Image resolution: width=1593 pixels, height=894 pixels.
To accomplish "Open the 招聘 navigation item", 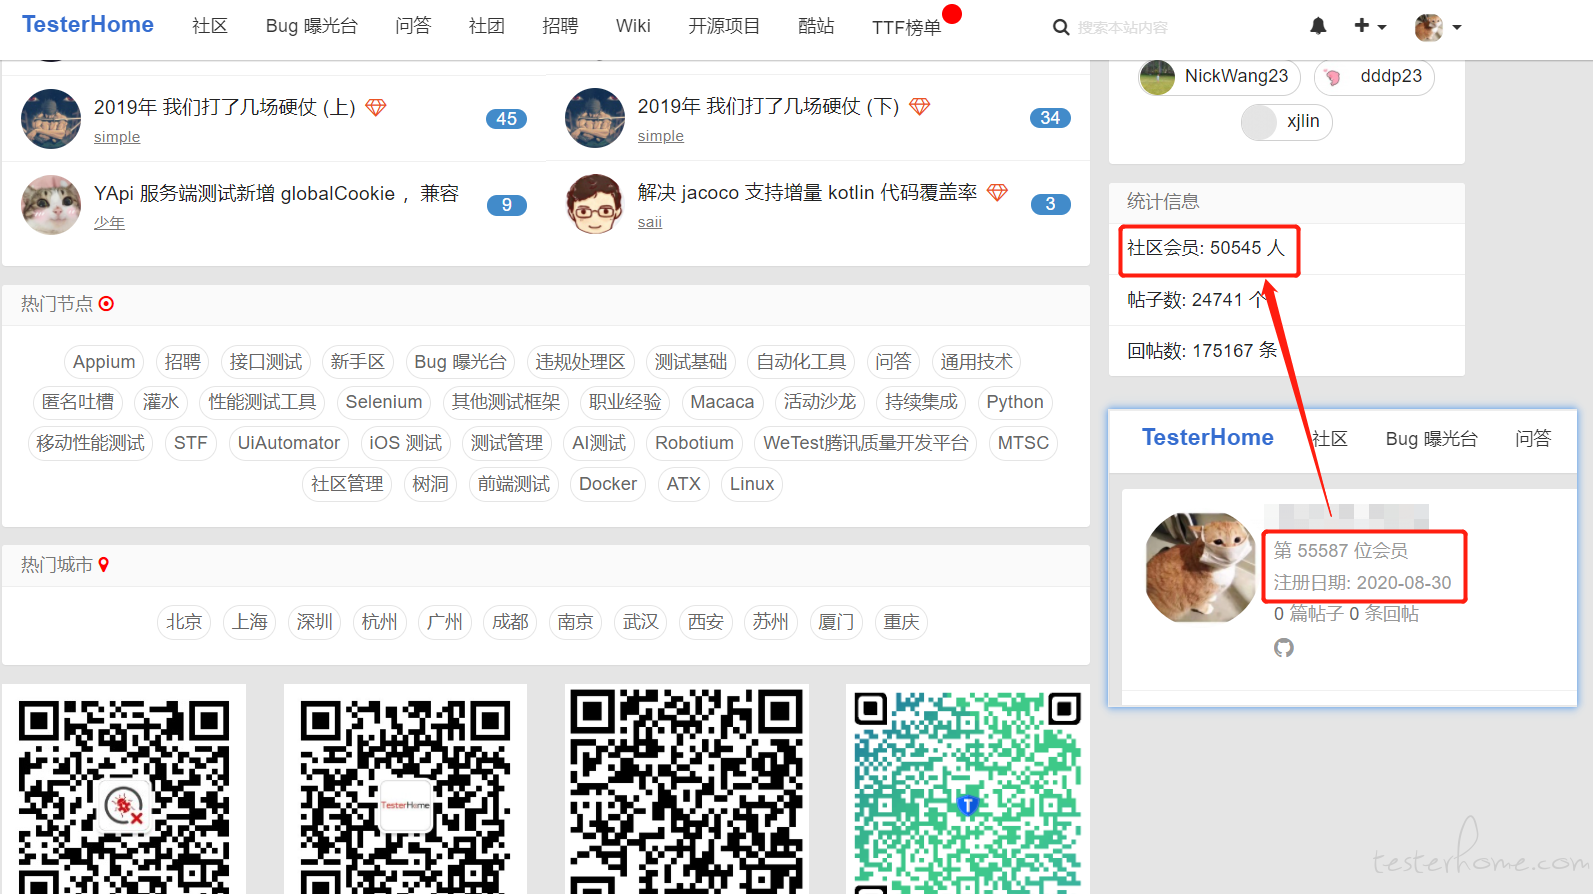I will coord(560,26).
